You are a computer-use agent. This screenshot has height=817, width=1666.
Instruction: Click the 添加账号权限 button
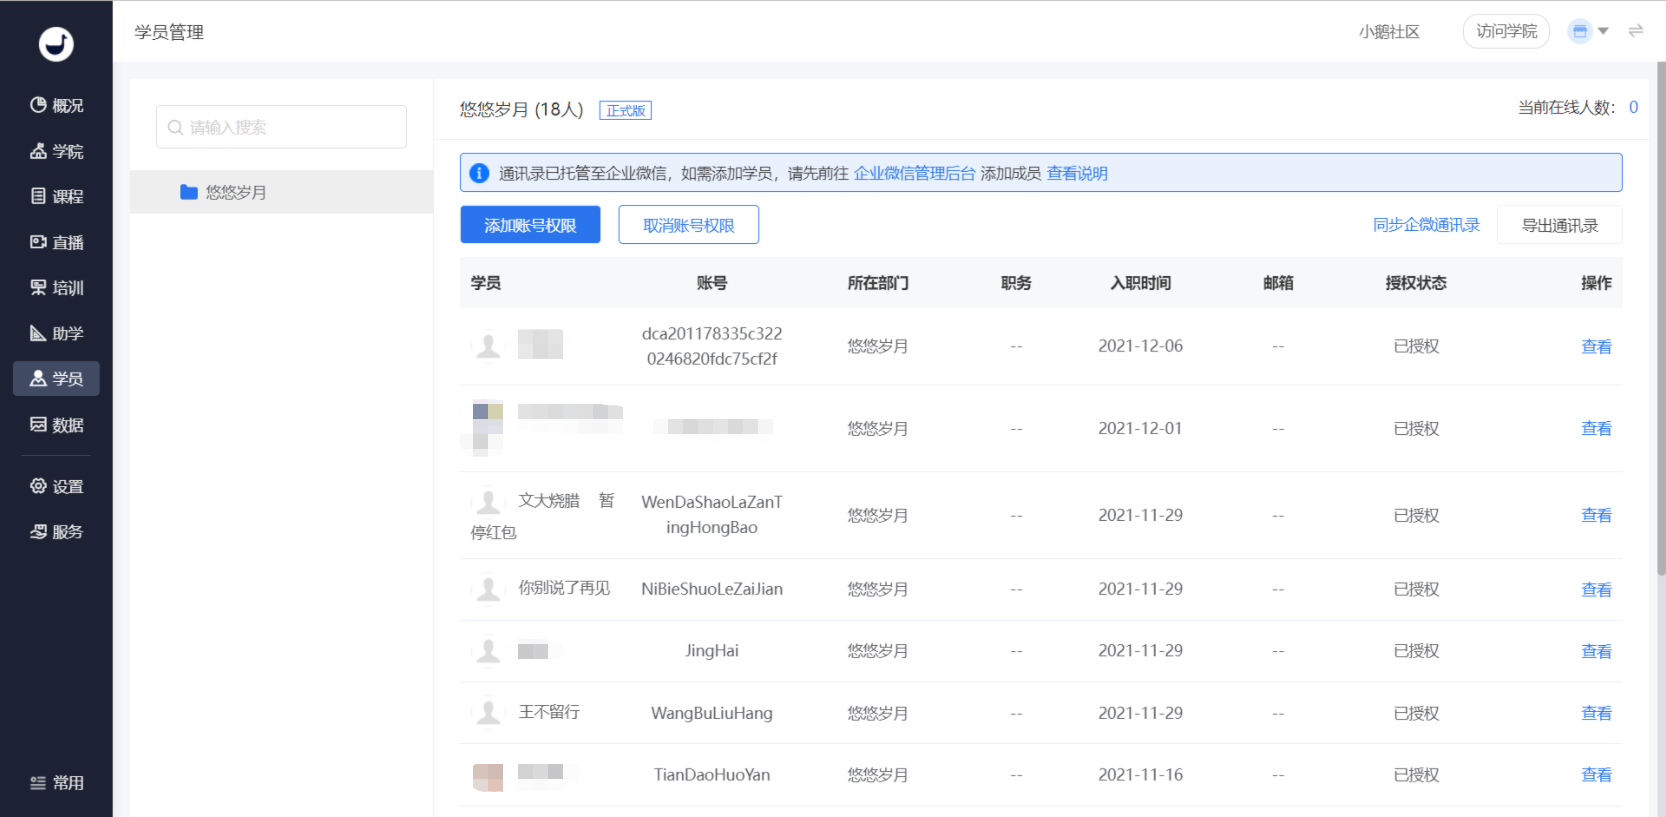click(530, 225)
